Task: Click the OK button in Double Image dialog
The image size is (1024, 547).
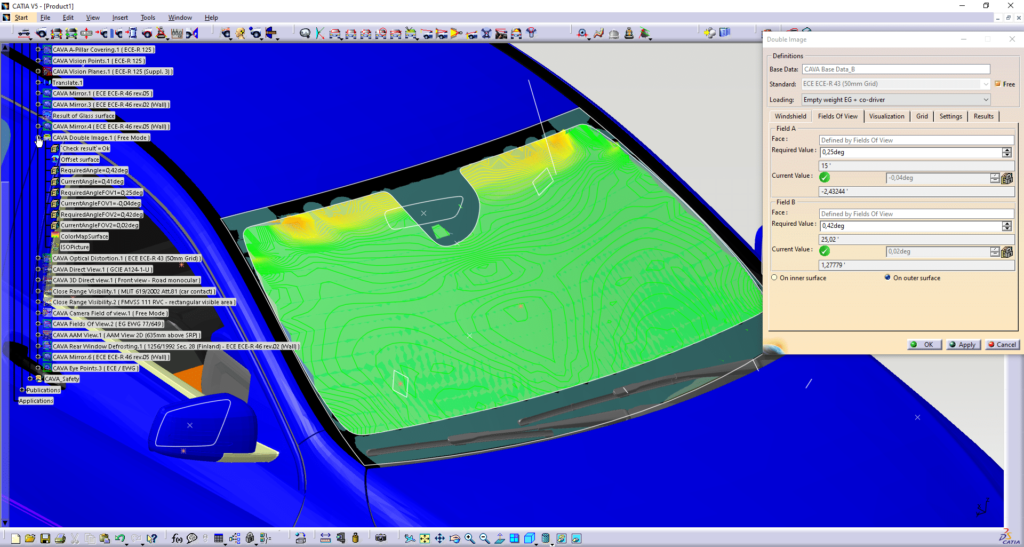Action: pos(923,345)
